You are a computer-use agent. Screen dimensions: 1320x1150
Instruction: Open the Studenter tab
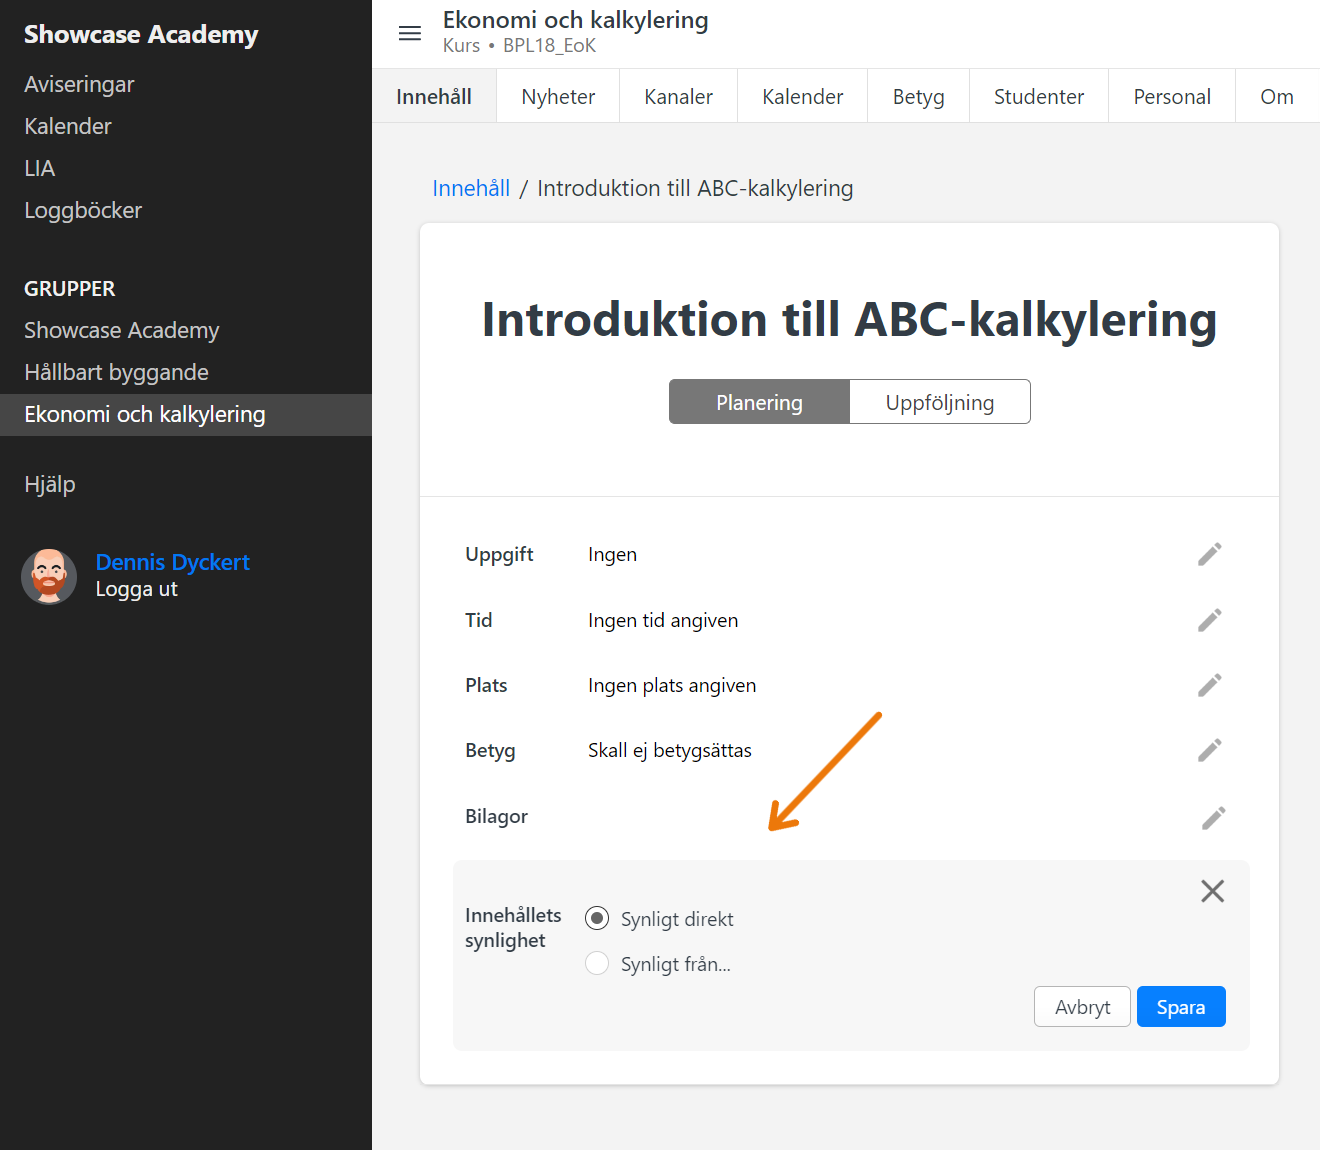(x=1038, y=97)
